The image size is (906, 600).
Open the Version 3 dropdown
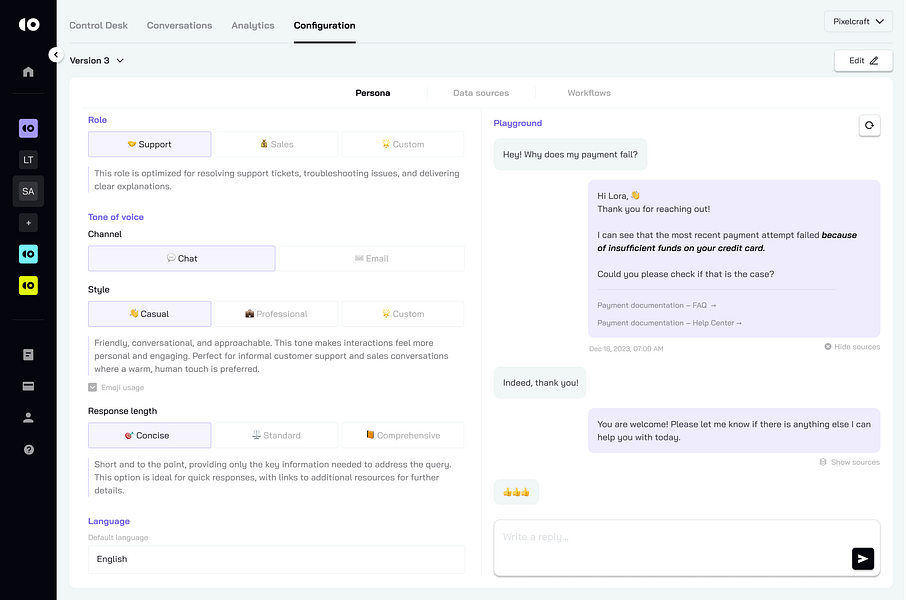[95, 60]
